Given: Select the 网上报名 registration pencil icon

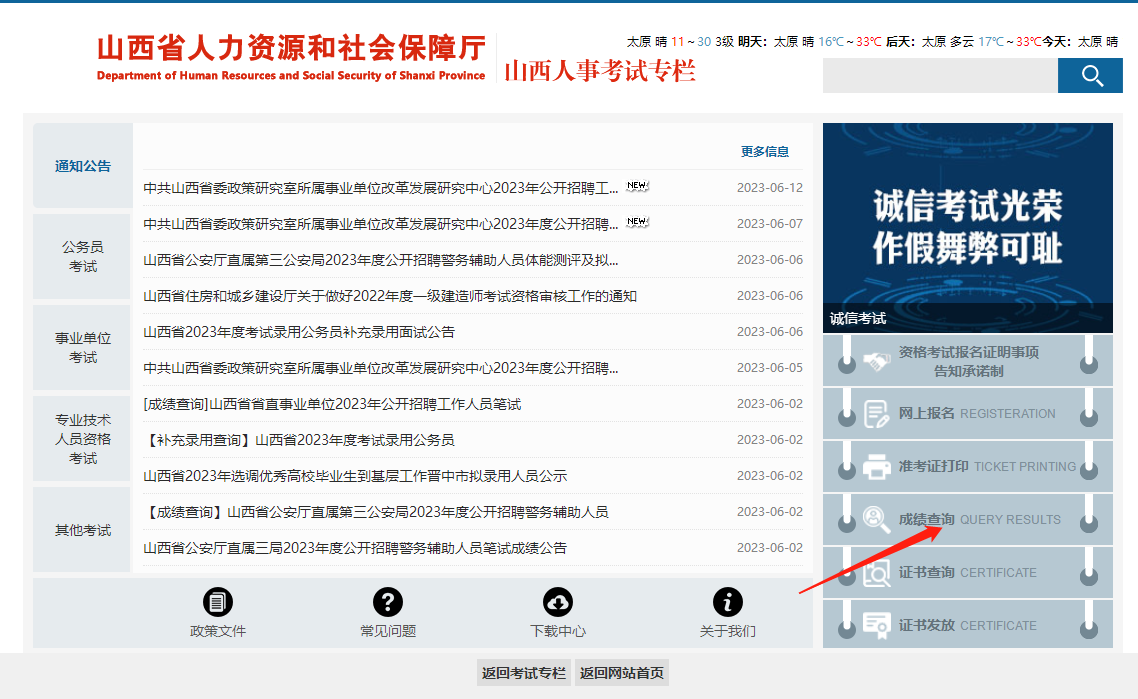Looking at the screenshot, I should (x=879, y=413).
